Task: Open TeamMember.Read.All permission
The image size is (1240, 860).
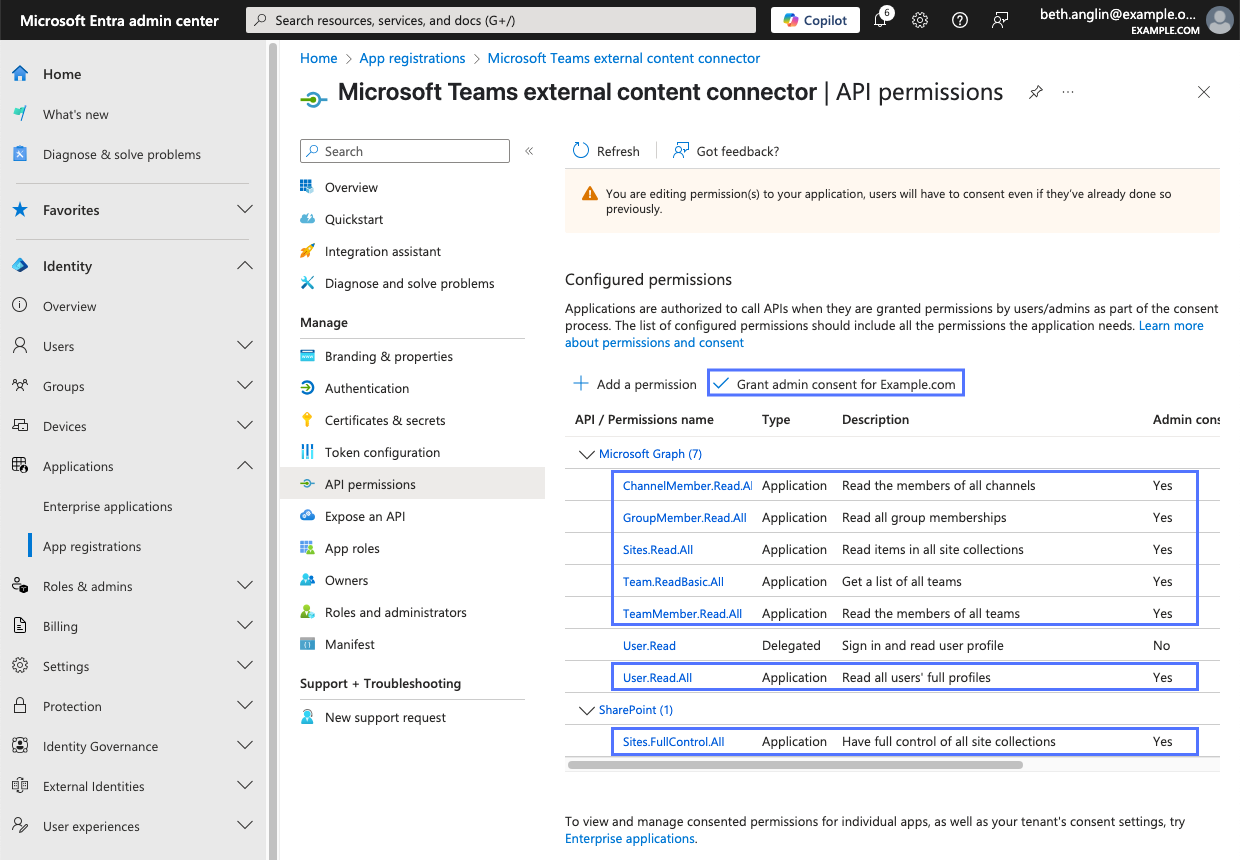Action: (682, 614)
